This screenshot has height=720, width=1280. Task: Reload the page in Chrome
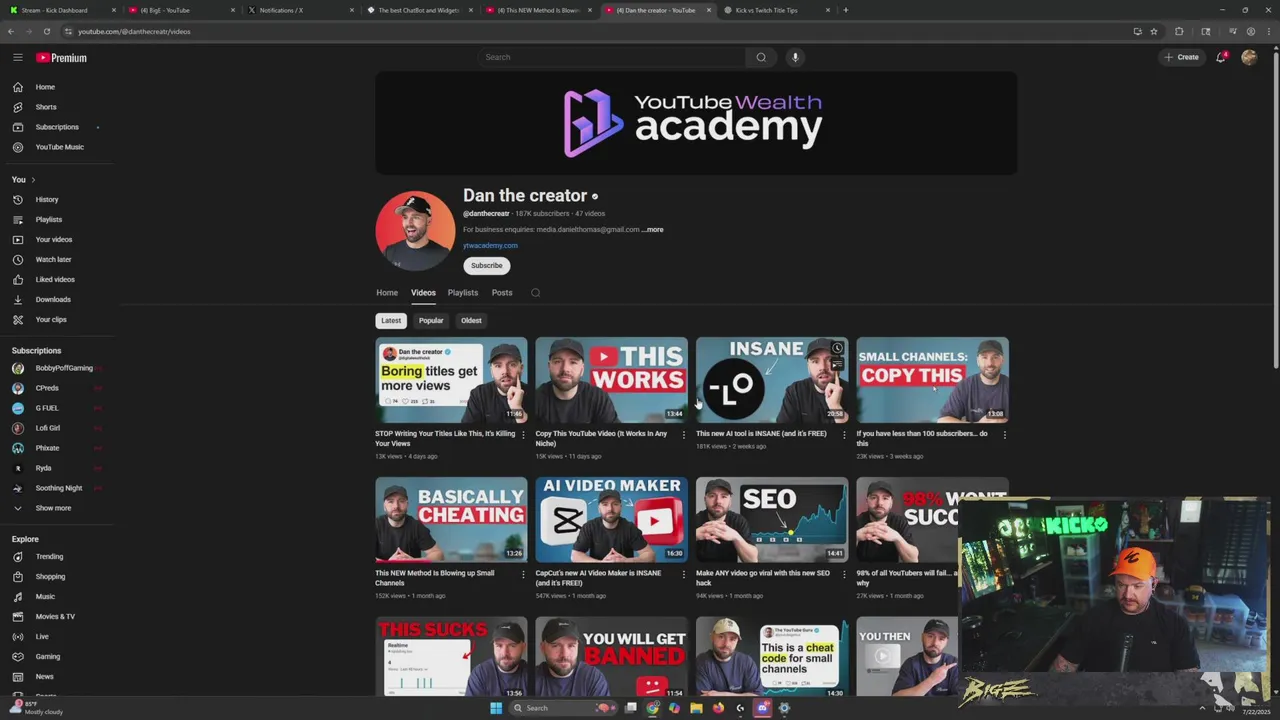46,31
